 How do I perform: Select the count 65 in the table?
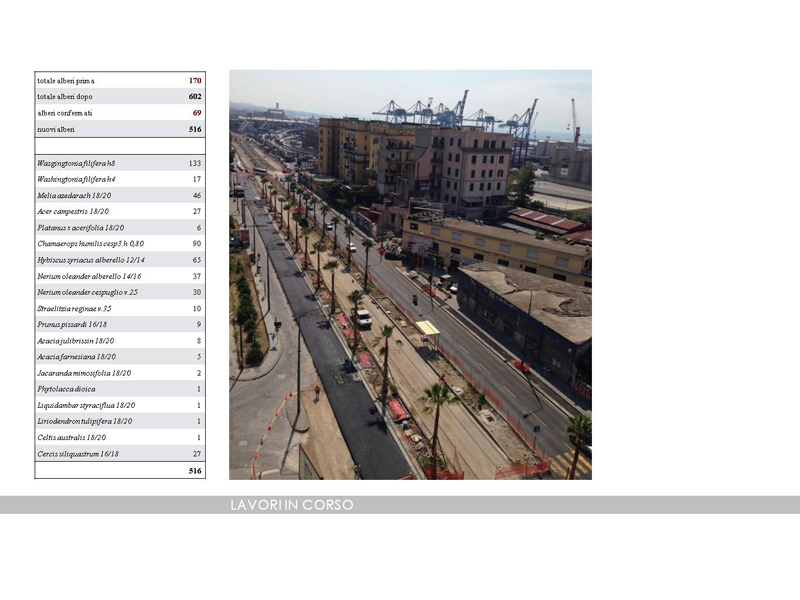pos(197,260)
